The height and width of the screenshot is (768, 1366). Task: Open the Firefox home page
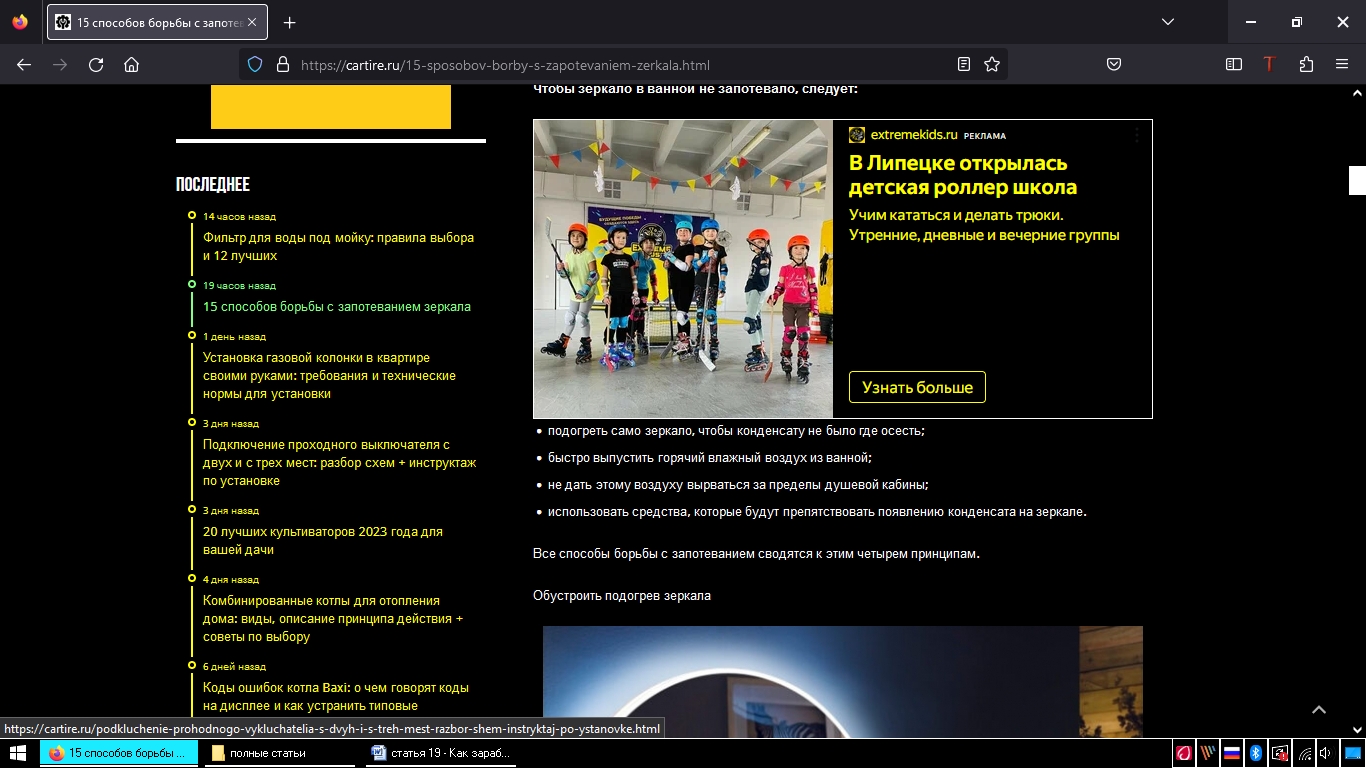click(x=131, y=64)
